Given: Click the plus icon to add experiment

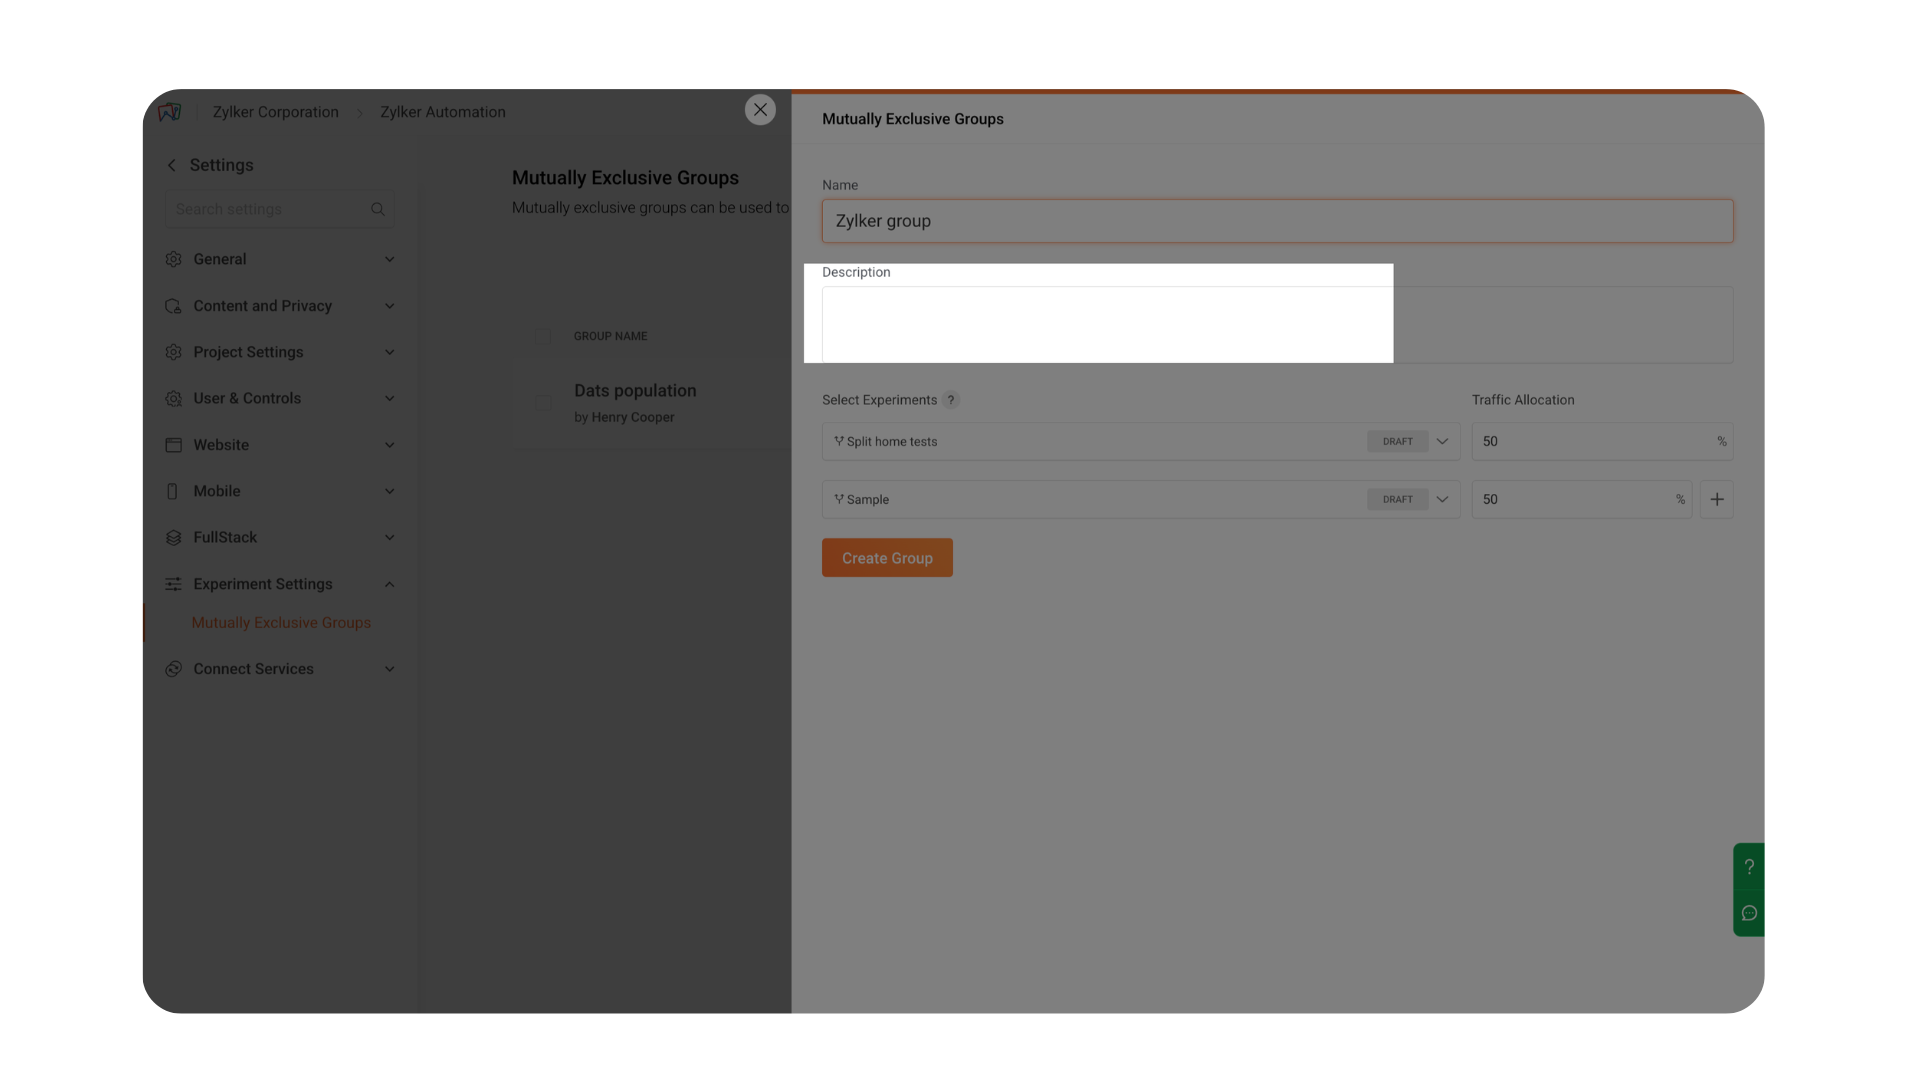Looking at the screenshot, I should point(1716,499).
